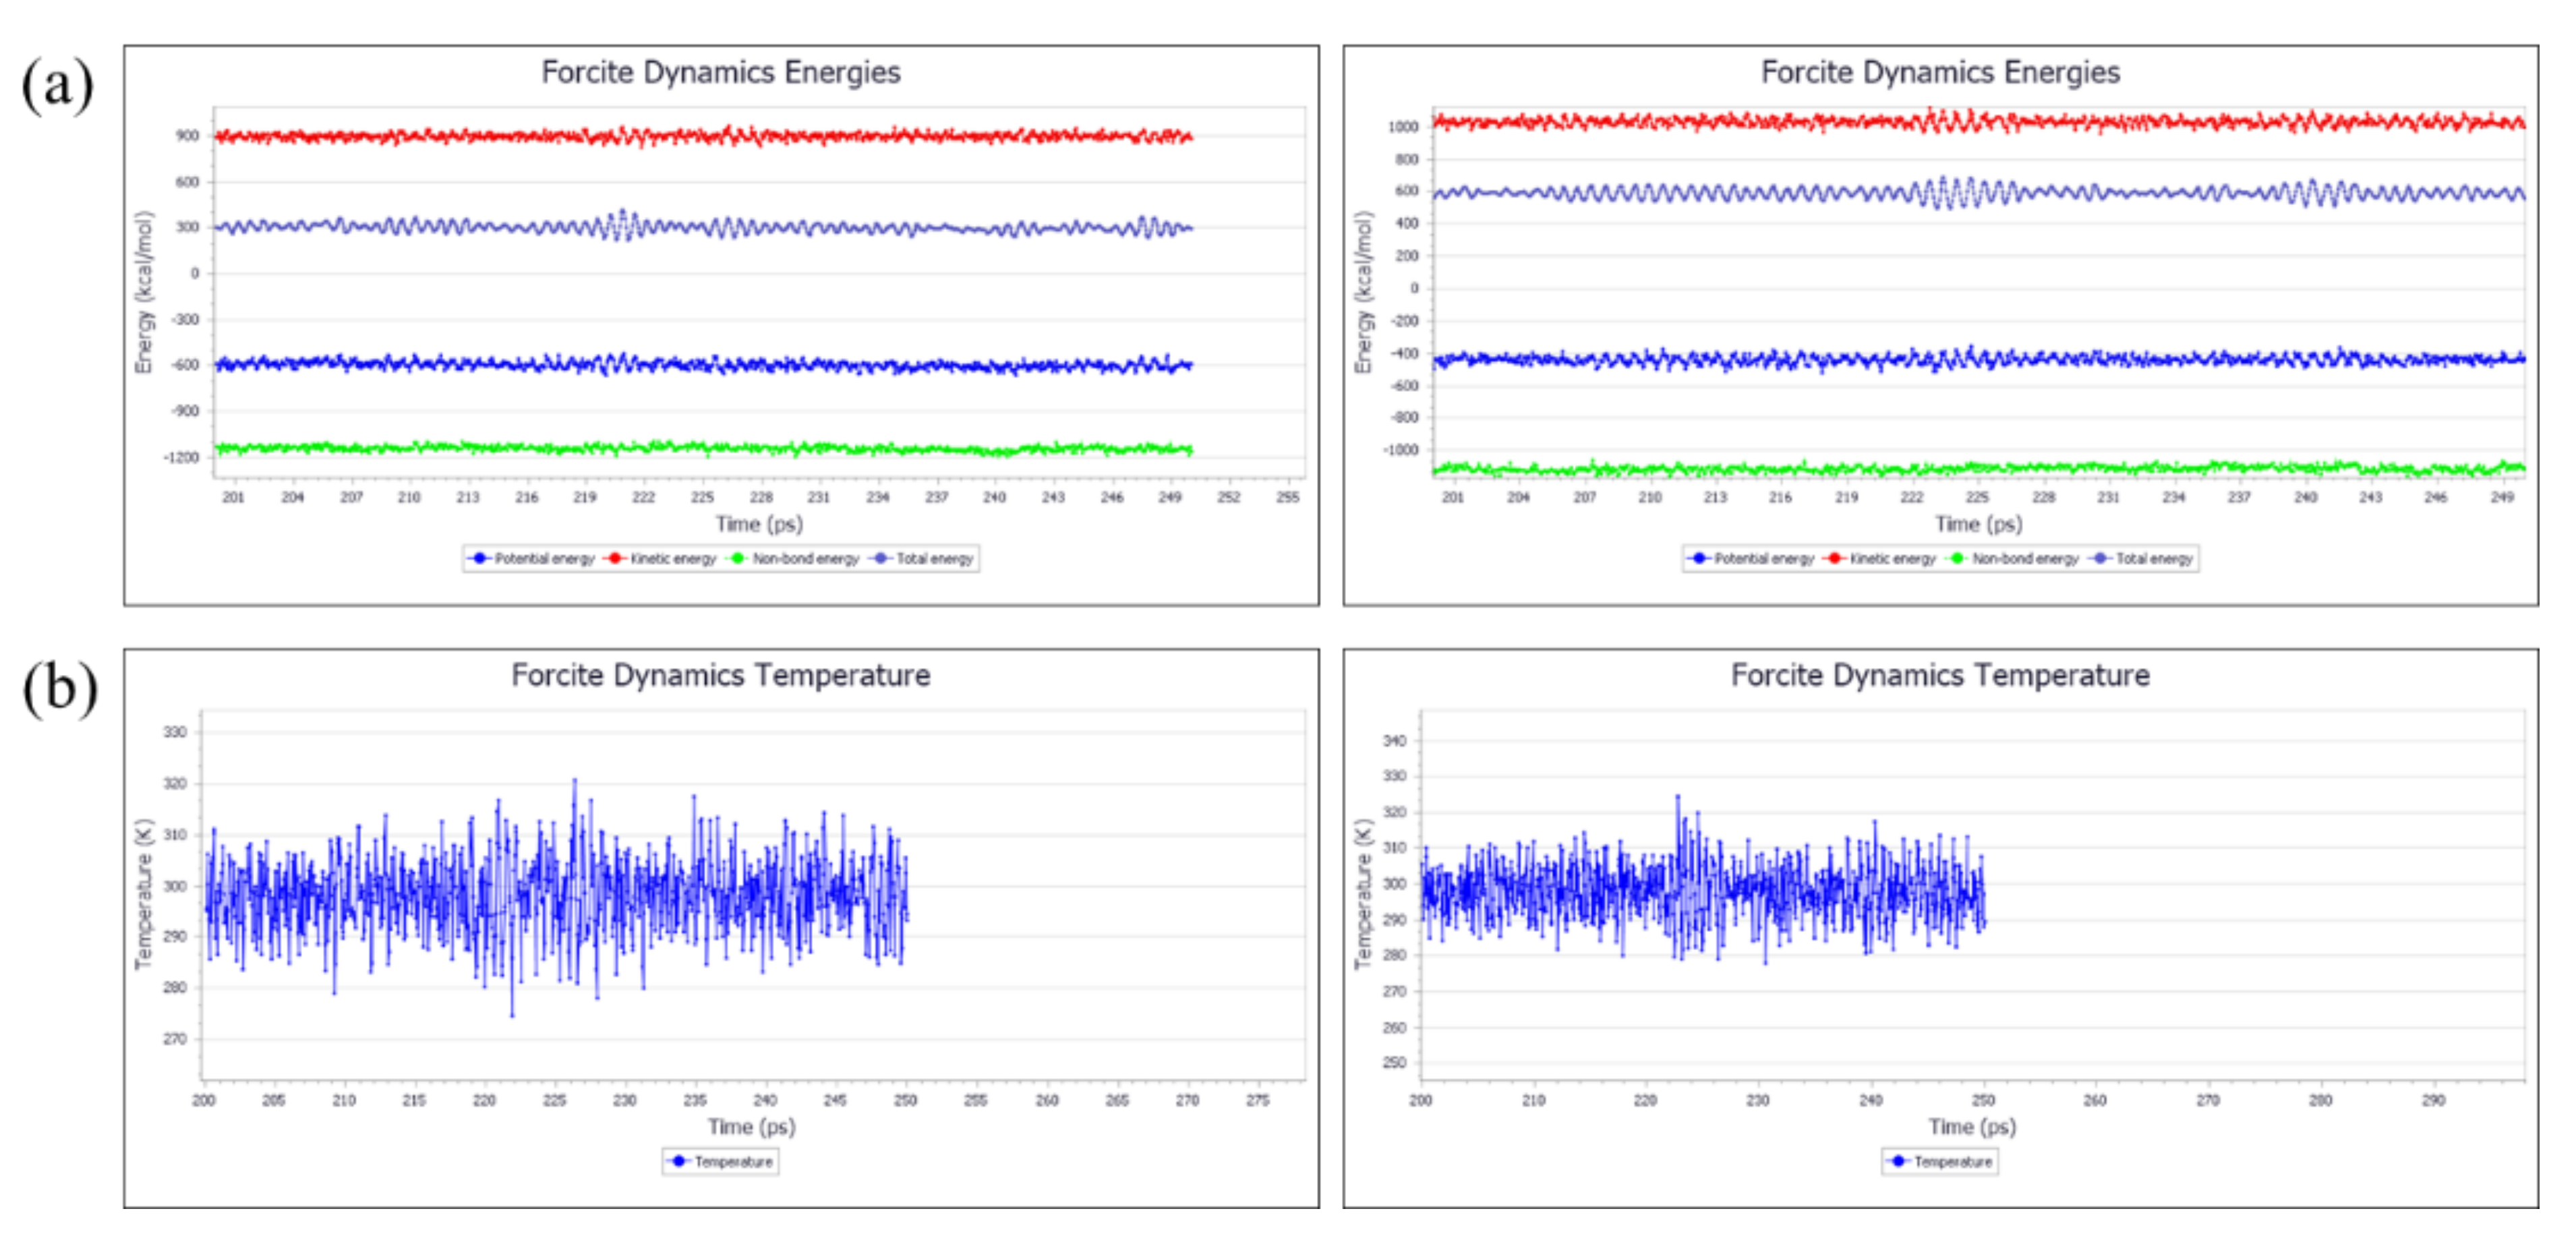Viewport: 2576px width, 1238px height.
Task: Click Kinetic energy legend marker in left energies chart
Action: coord(614,558)
